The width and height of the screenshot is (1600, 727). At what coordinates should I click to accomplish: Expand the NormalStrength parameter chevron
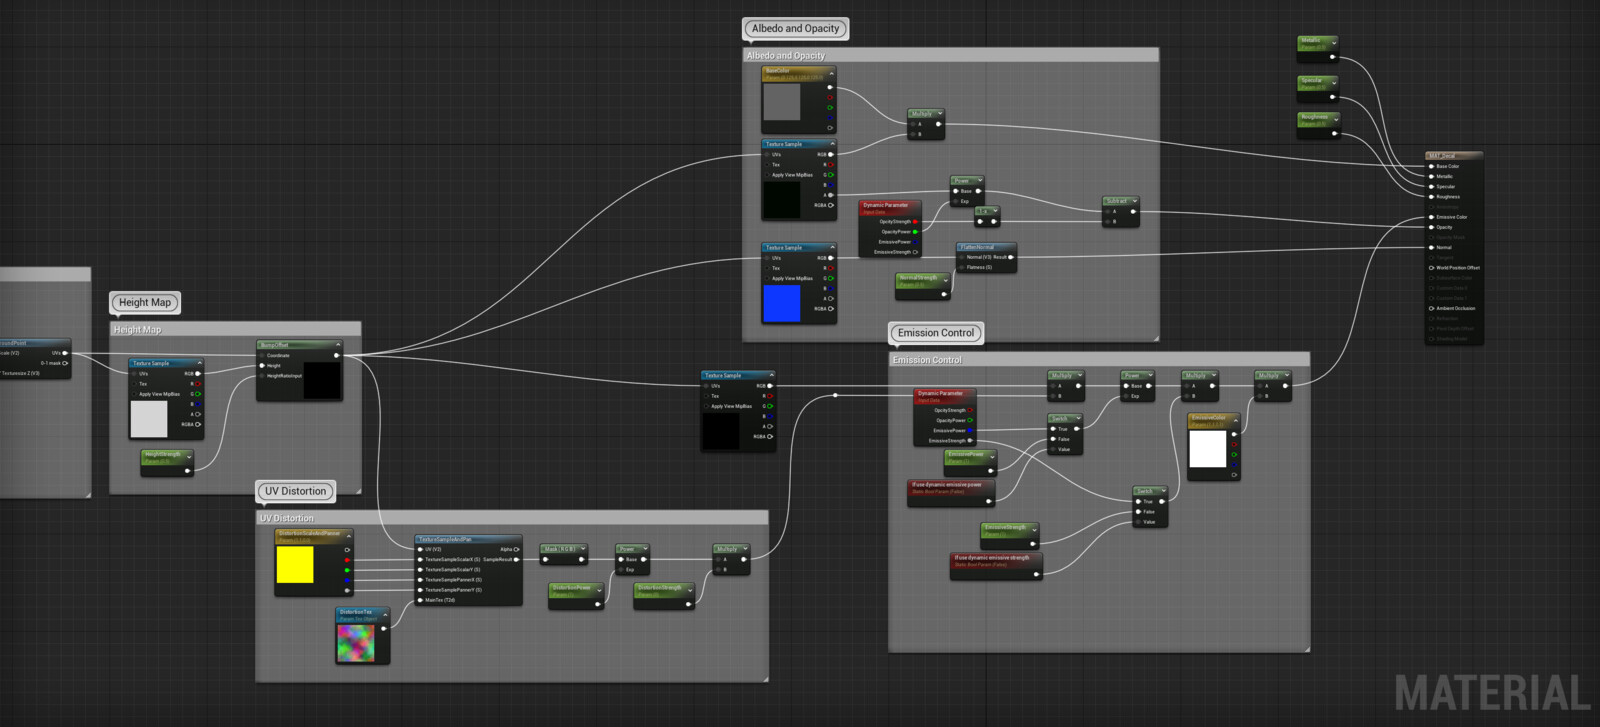point(944,280)
